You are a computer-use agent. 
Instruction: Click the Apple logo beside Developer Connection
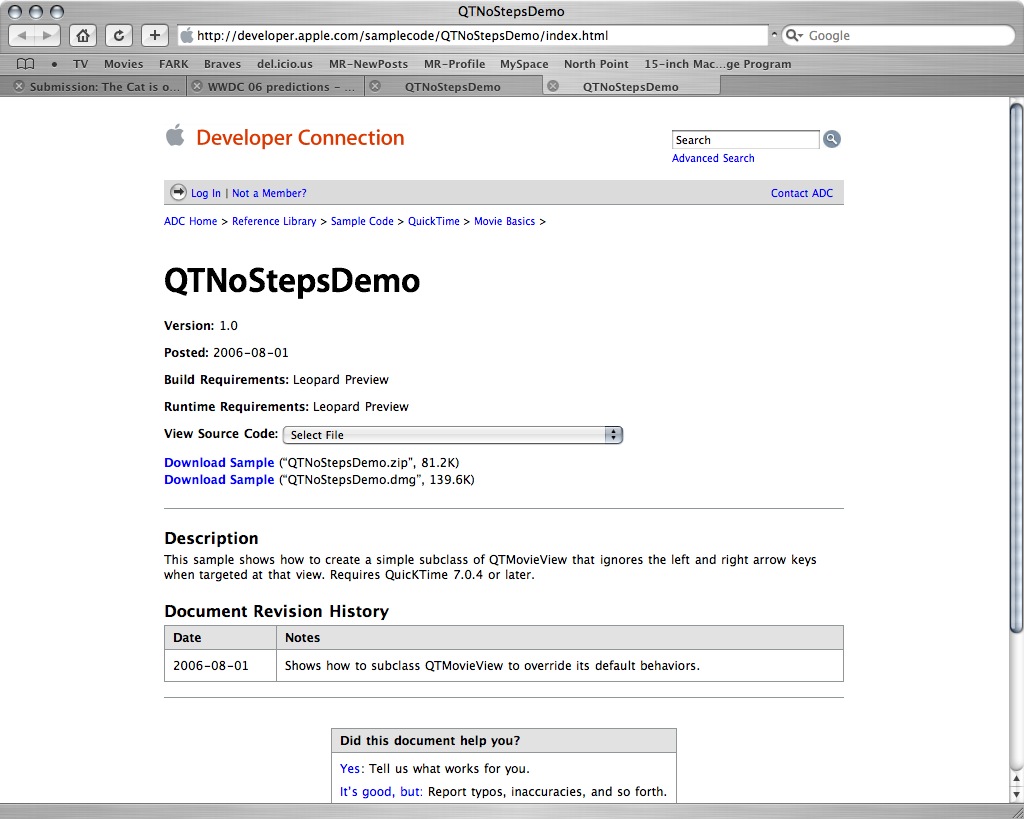pos(175,135)
